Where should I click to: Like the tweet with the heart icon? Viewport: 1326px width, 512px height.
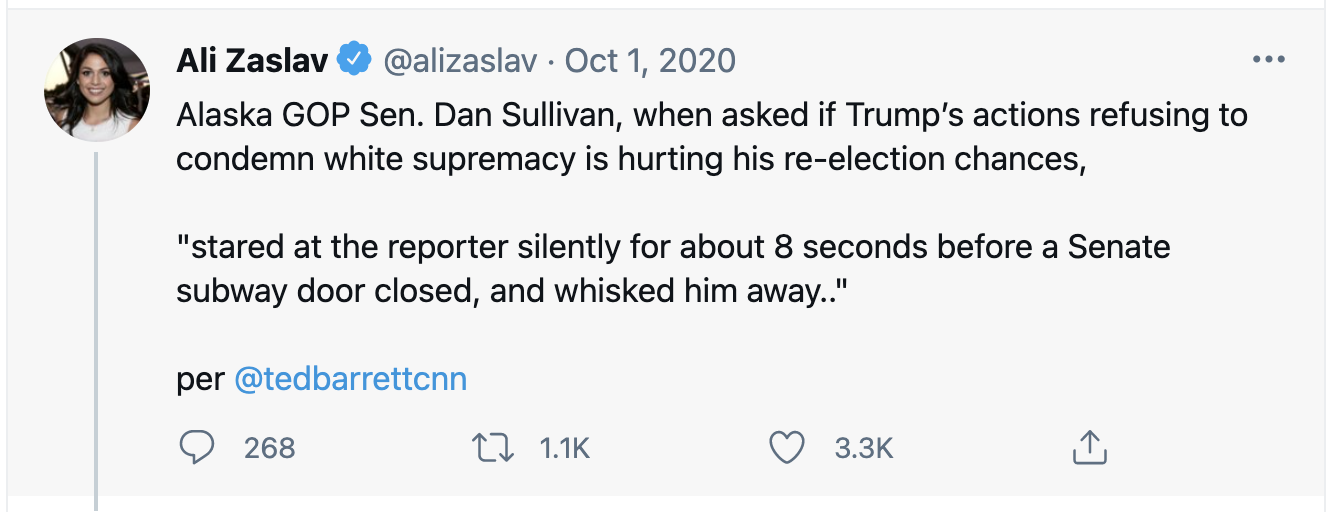pos(788,447)
